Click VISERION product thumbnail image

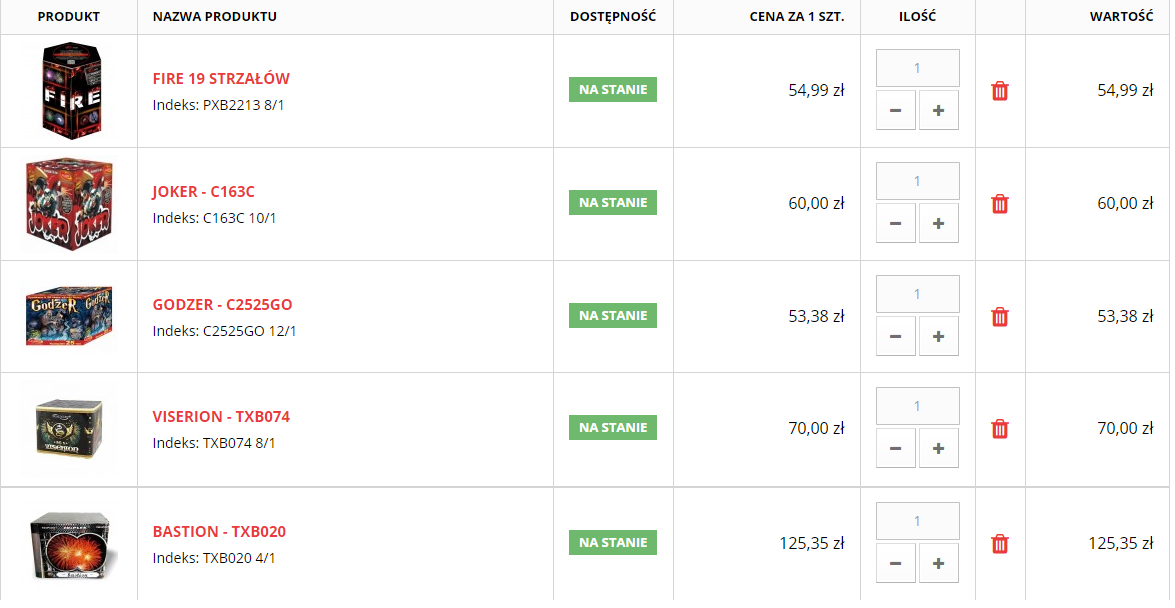pos(69,430)
